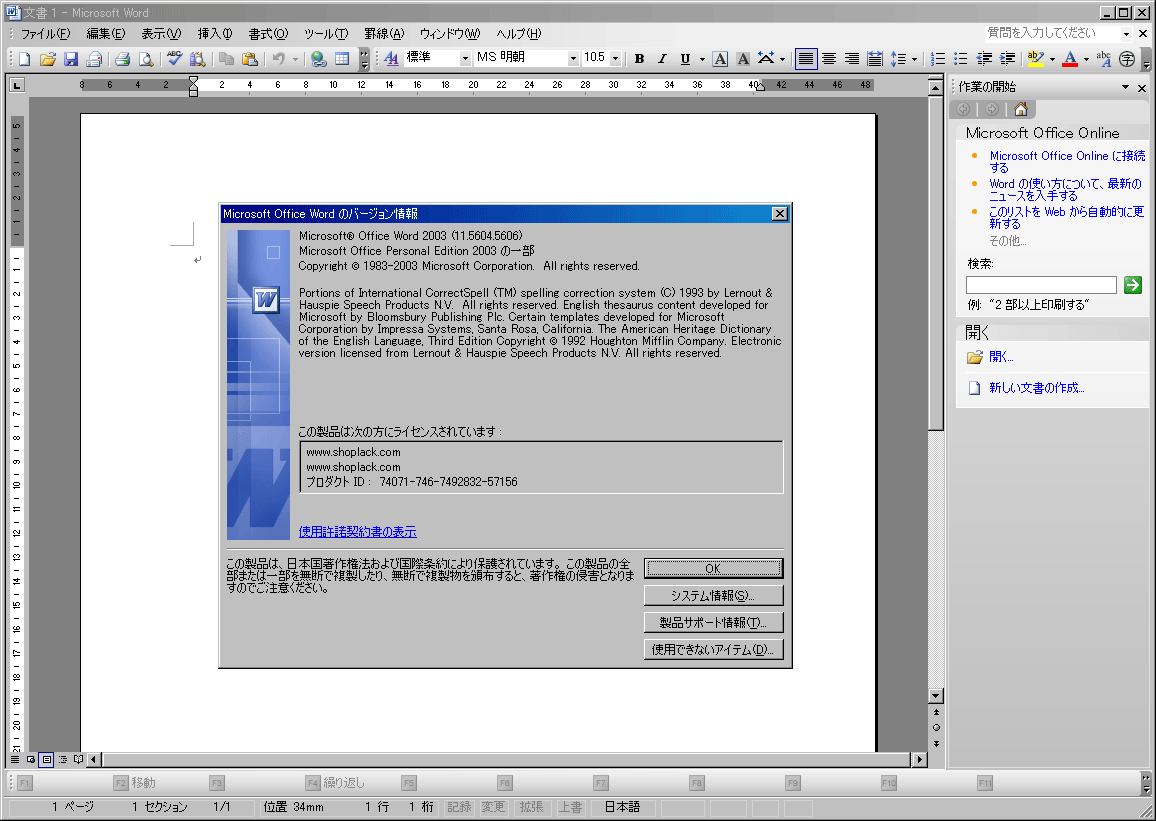Click the distributed alignment icon

(x=874, y=59)
